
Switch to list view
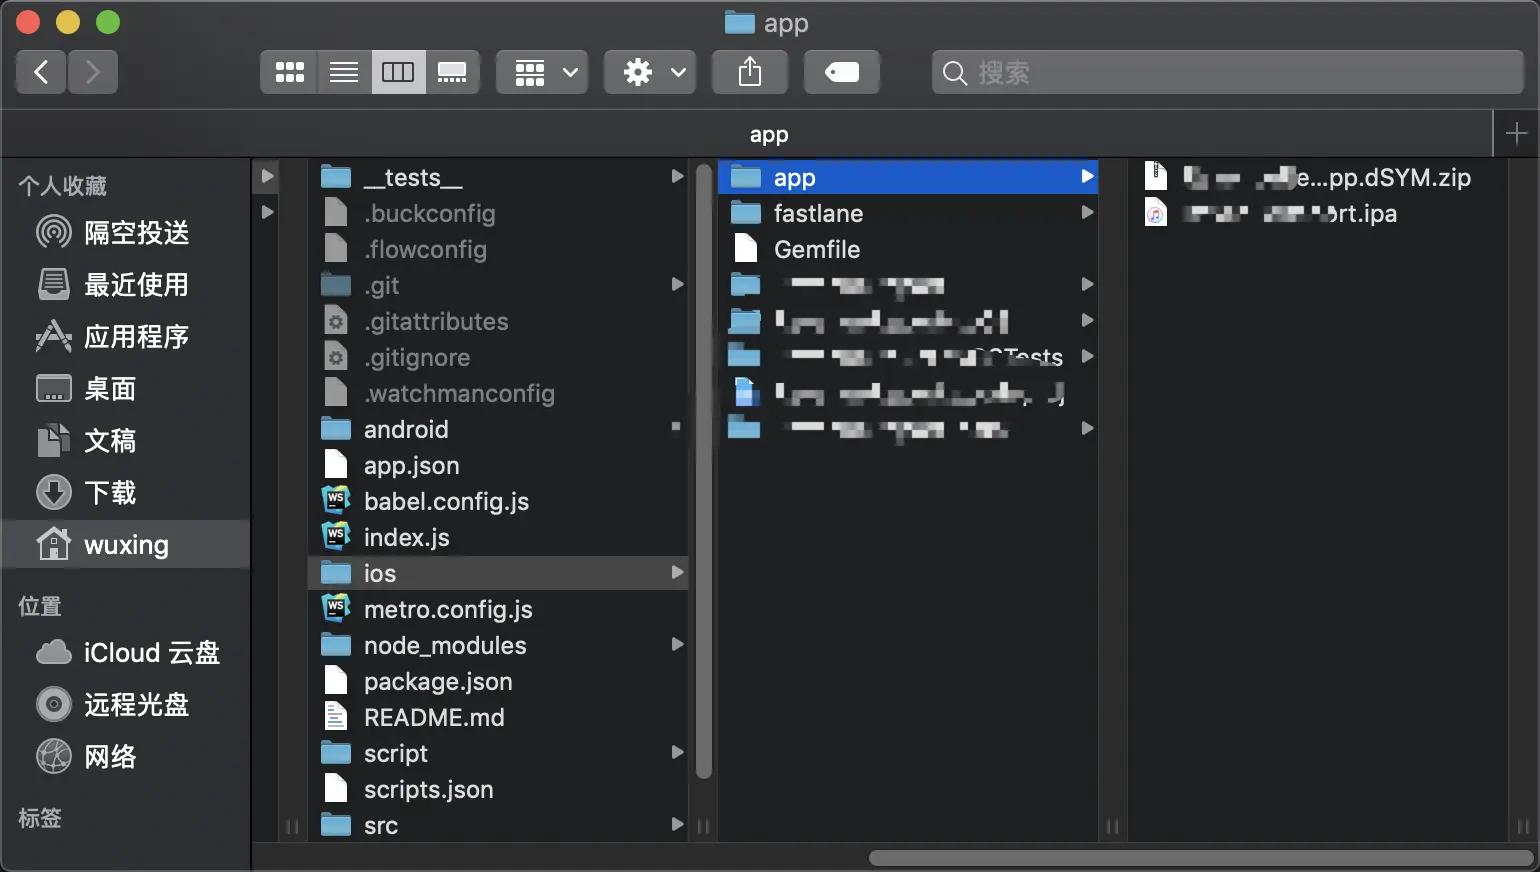pos(344,72)
